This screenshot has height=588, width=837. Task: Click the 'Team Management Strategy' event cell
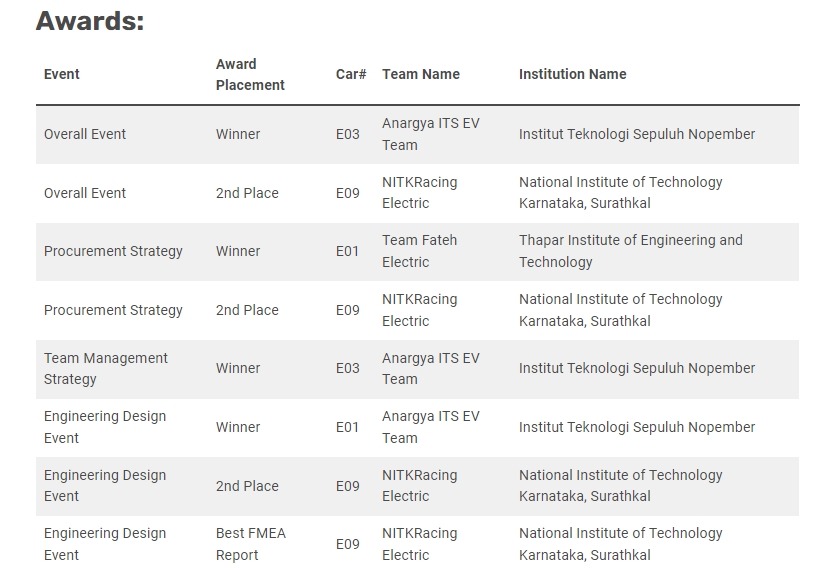106,368
